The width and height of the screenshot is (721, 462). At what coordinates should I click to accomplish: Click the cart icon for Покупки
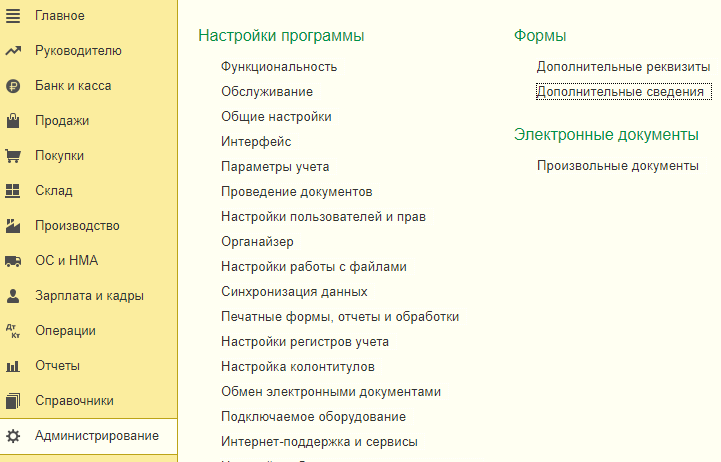point(13,156)
